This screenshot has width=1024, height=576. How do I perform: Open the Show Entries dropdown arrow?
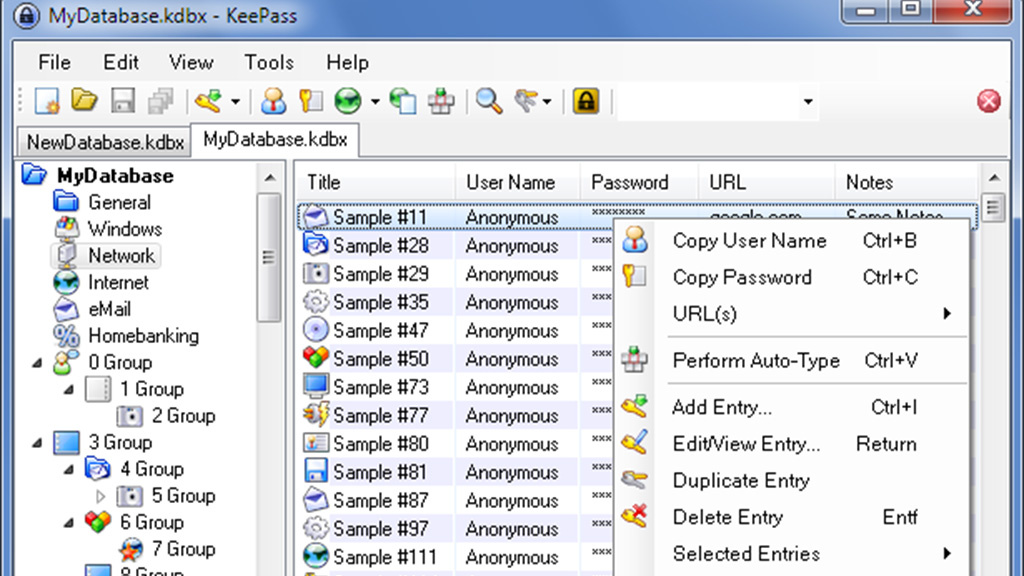[547, 102]
